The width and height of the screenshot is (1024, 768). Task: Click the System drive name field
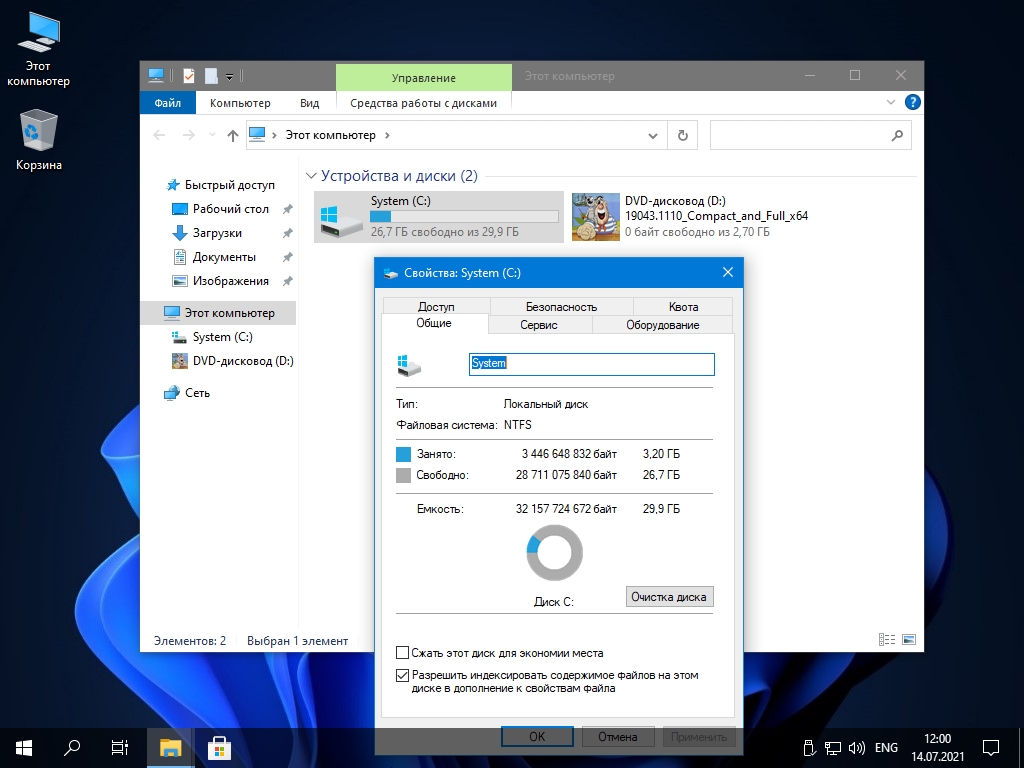591,364
